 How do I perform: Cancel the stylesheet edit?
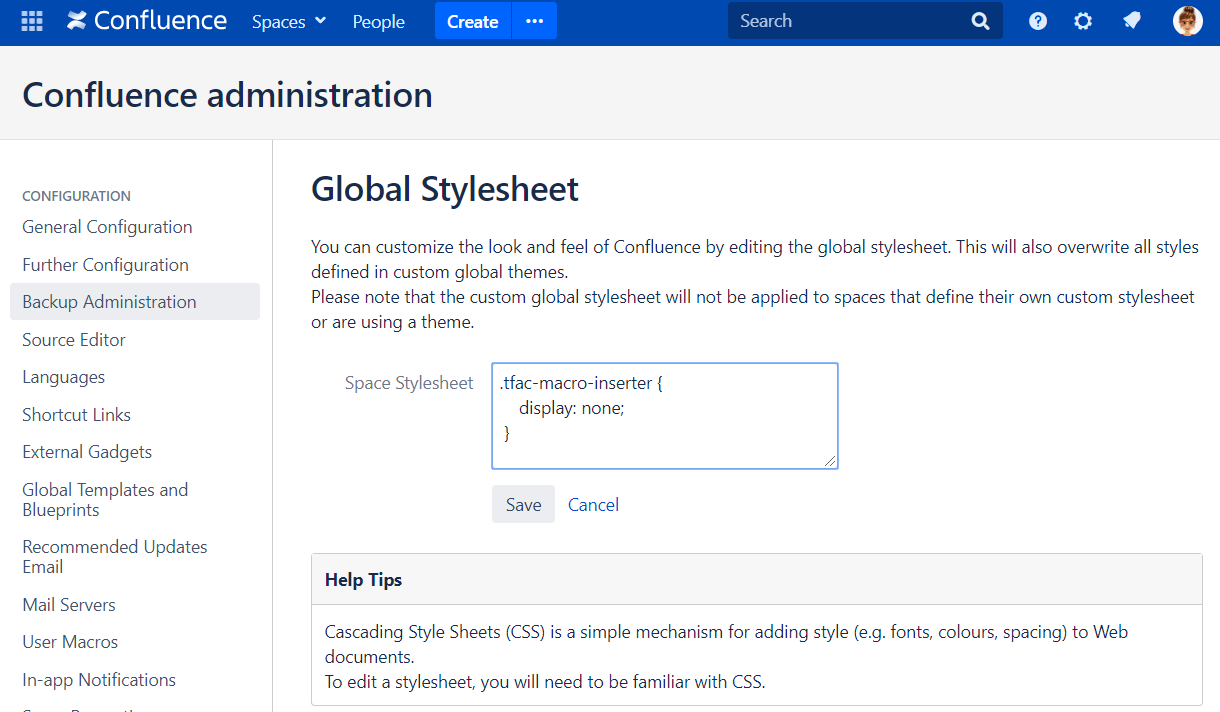(x=593, y=504)
